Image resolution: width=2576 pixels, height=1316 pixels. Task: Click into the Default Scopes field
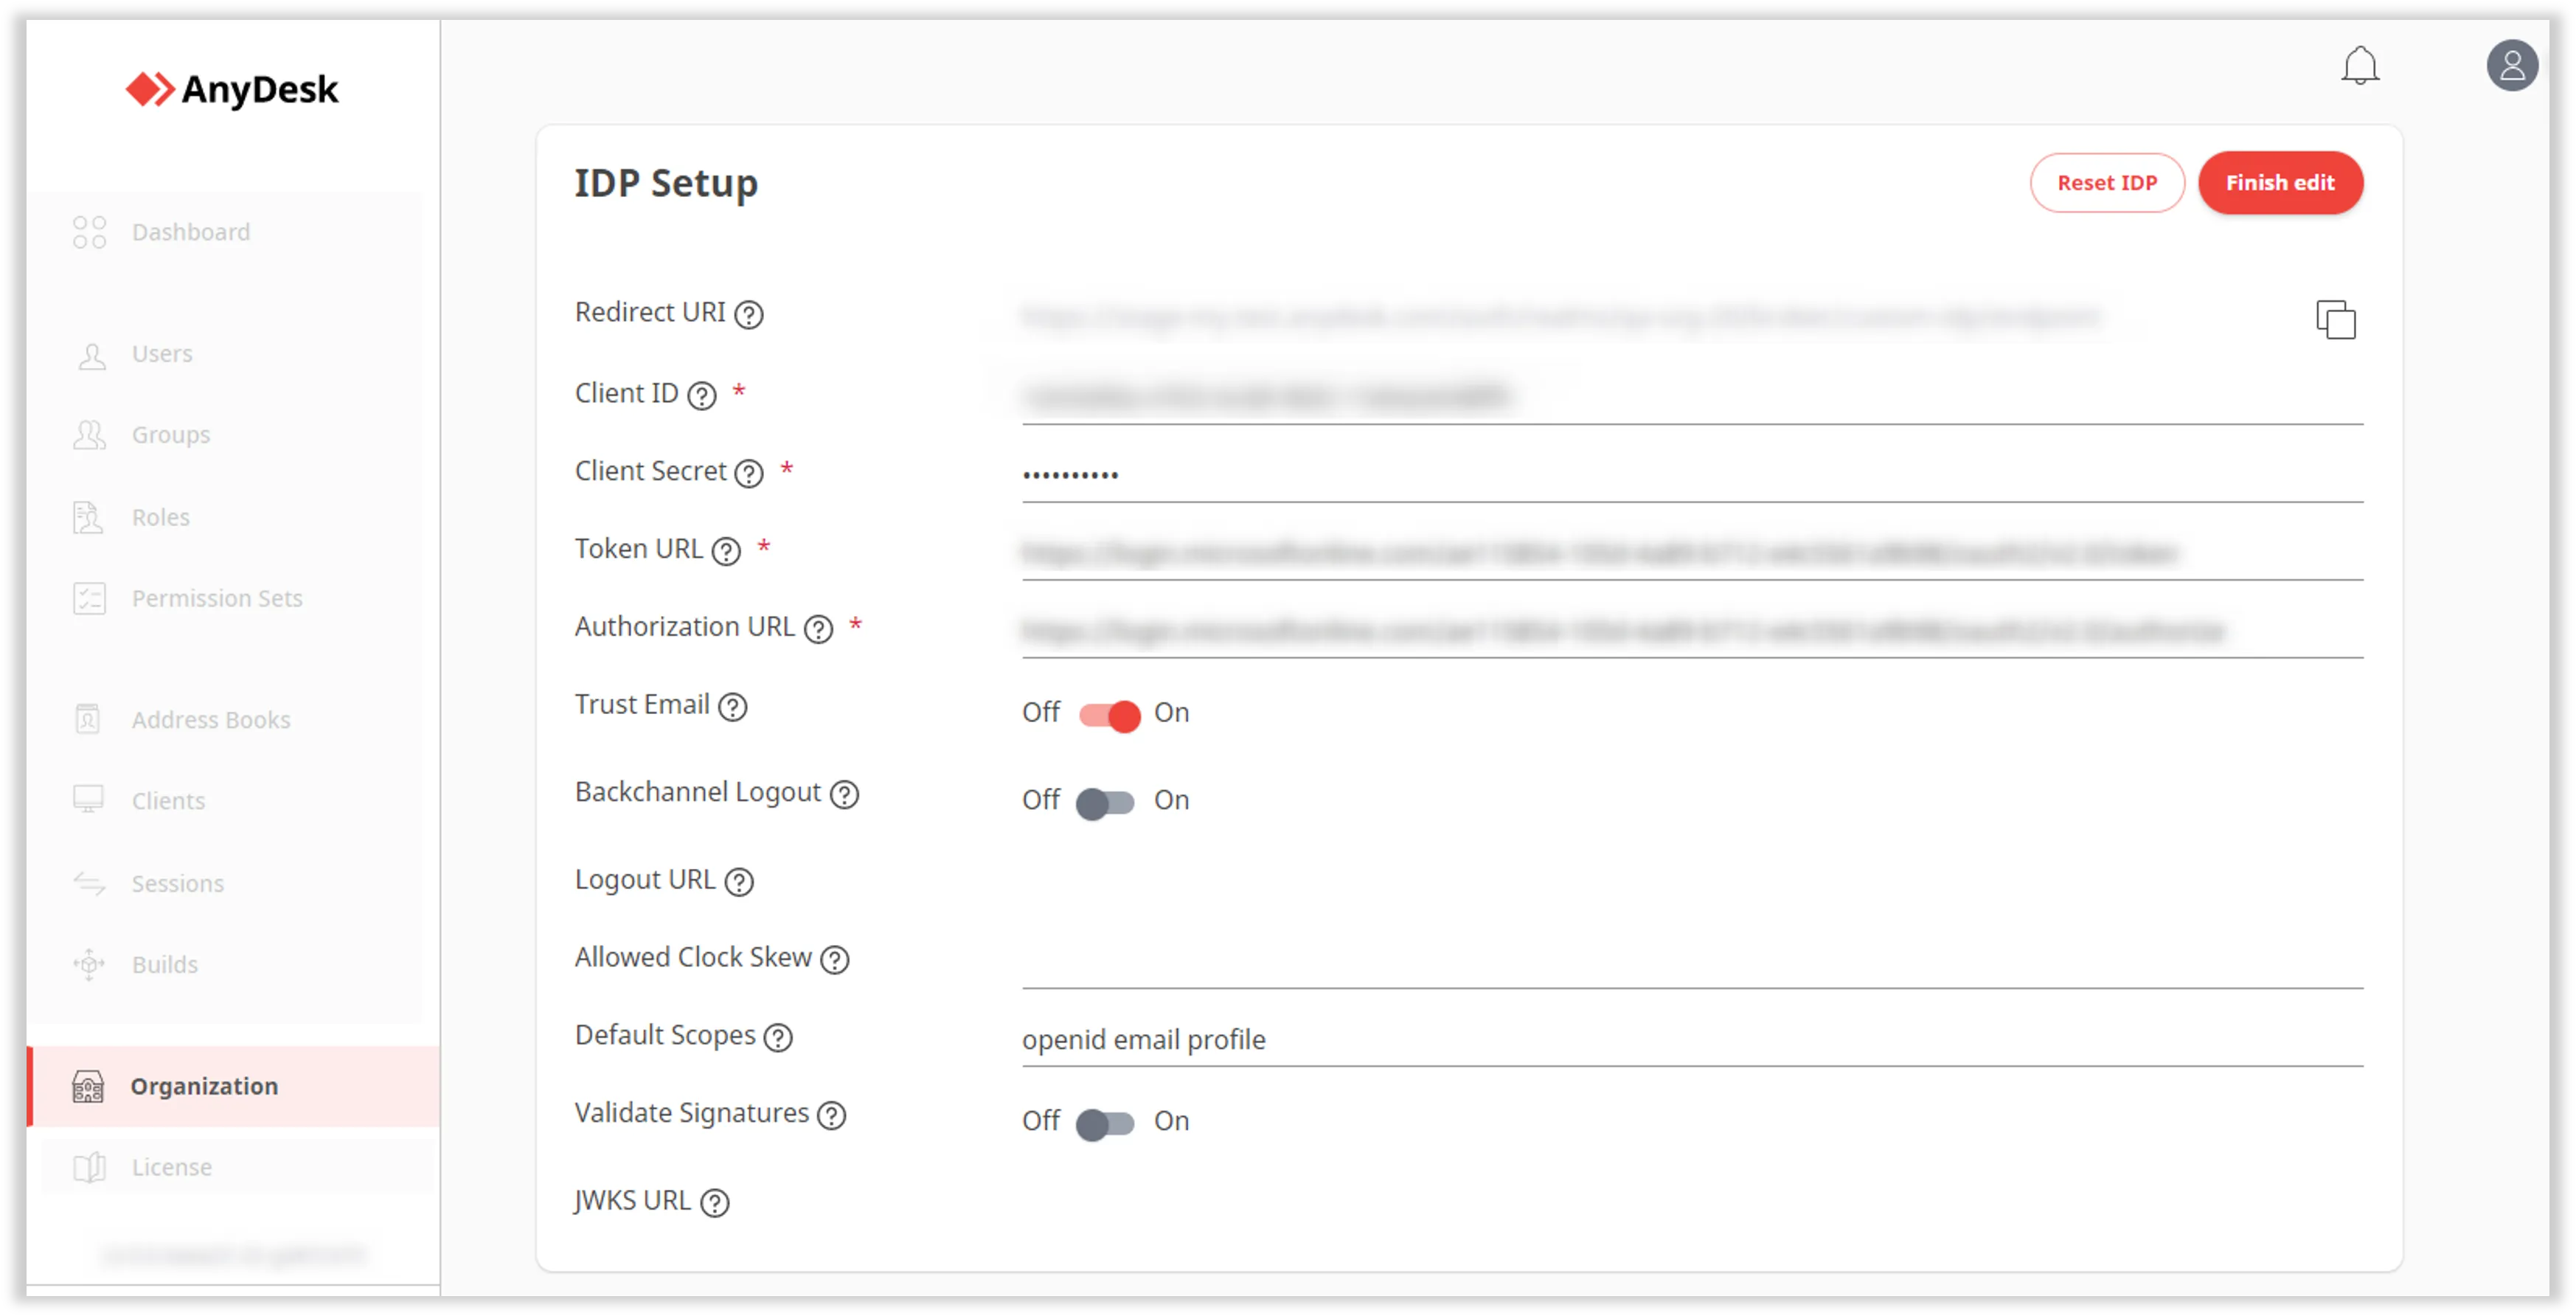tap(1690, 1040)
